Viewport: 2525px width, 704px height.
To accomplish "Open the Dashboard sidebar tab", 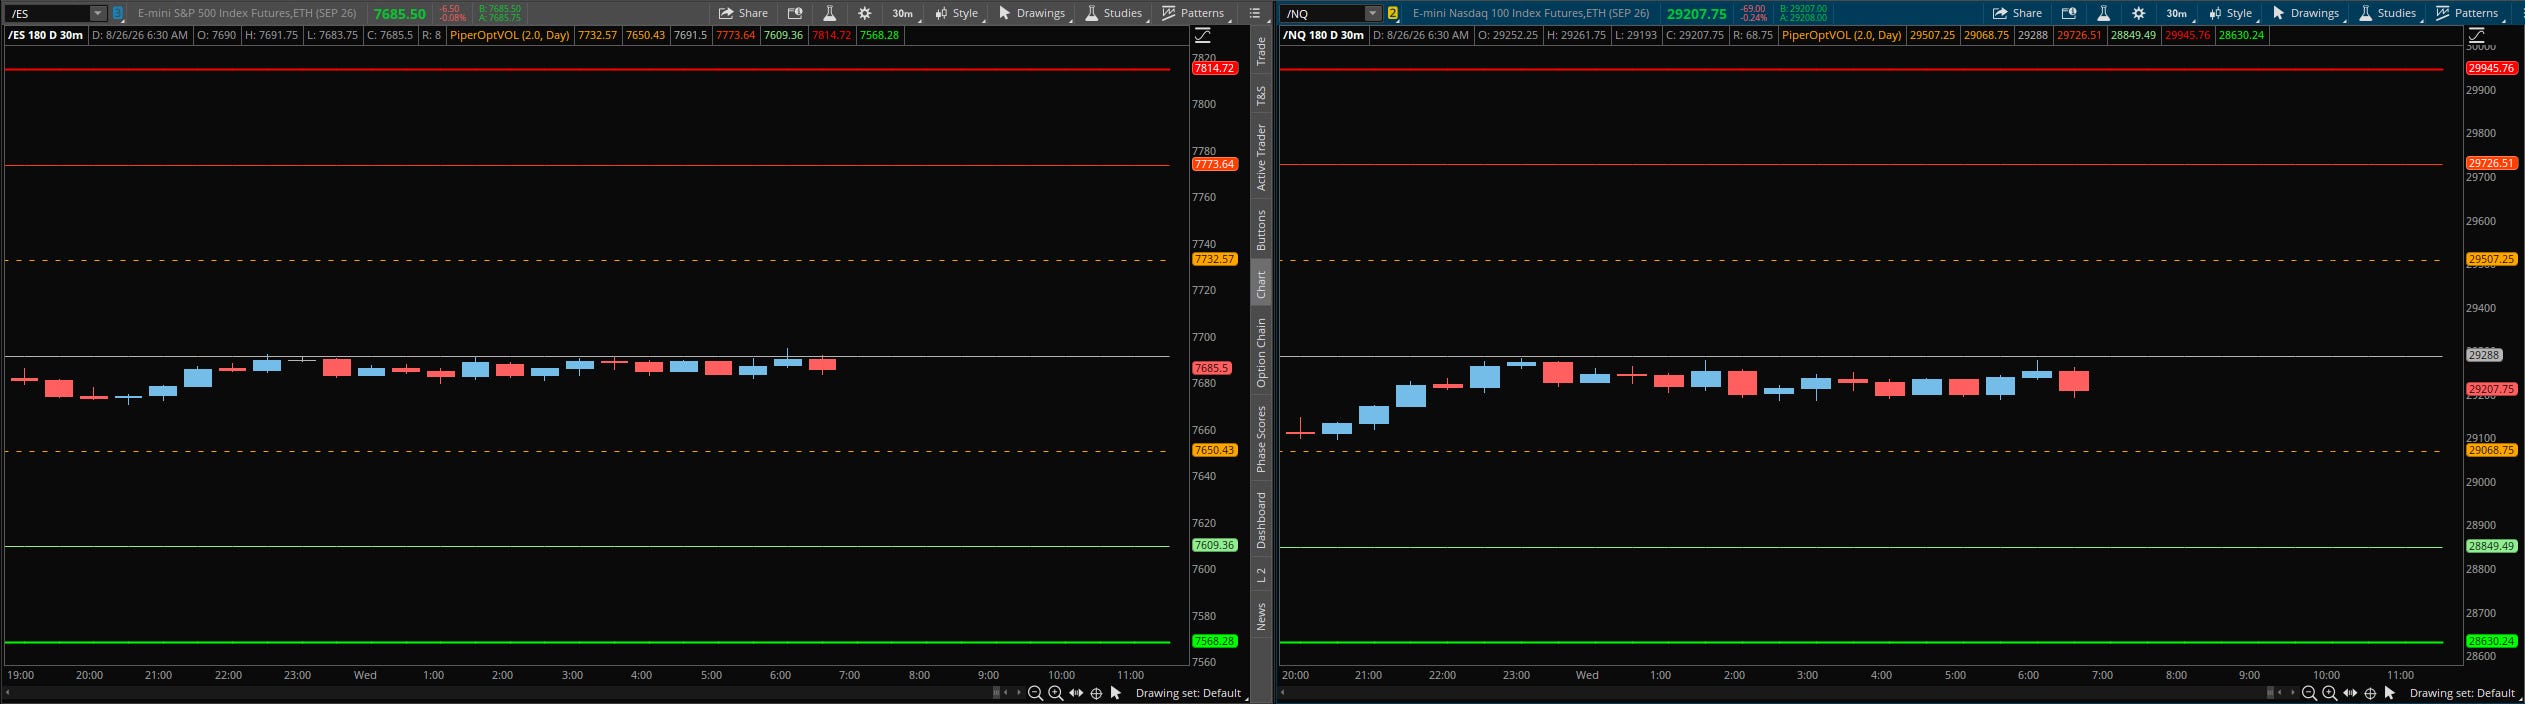I will [x=1261, y=520].
